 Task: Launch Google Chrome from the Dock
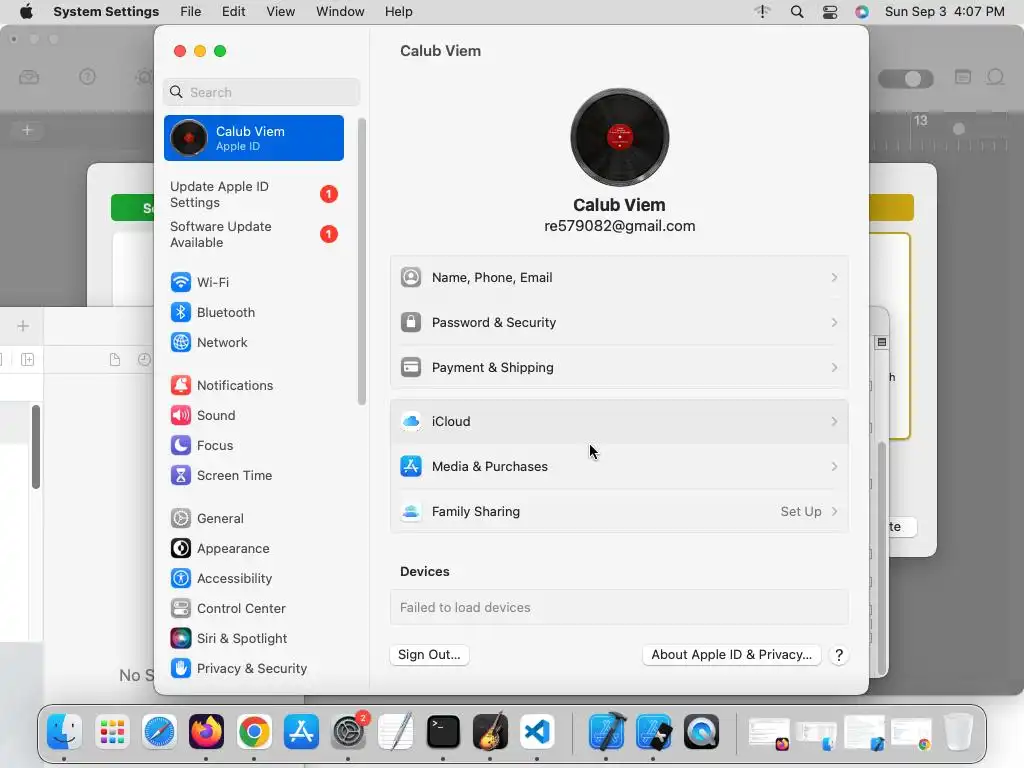pyautogui.click(x=254, y=731)
